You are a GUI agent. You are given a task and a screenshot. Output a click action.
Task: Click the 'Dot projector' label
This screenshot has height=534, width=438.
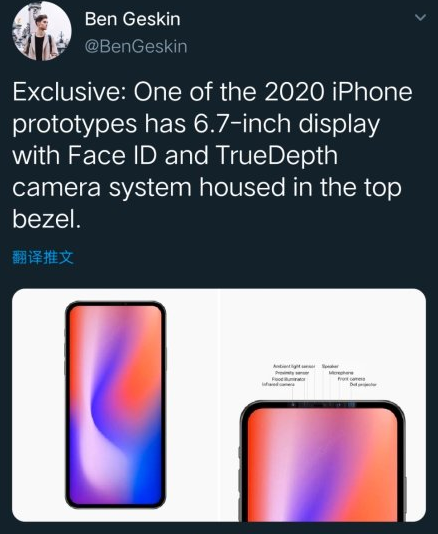point(363,384)
